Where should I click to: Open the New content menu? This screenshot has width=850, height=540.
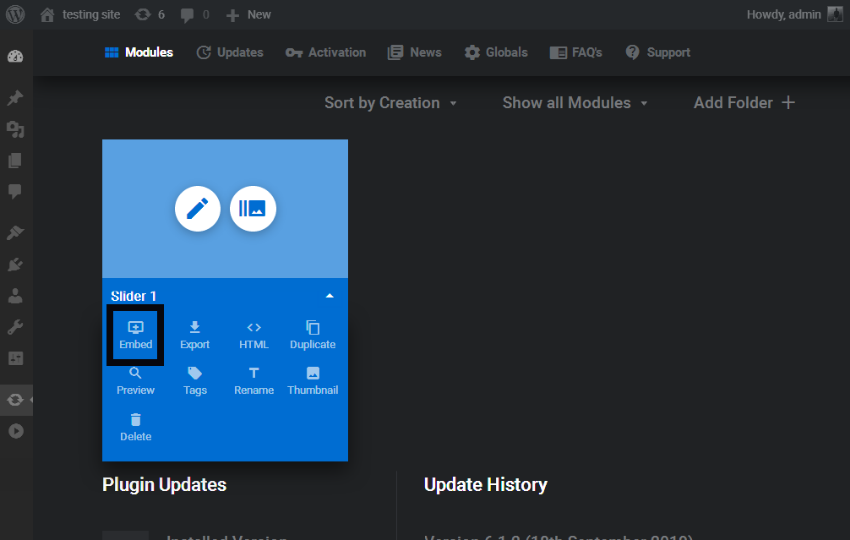(x=248, y=15)
